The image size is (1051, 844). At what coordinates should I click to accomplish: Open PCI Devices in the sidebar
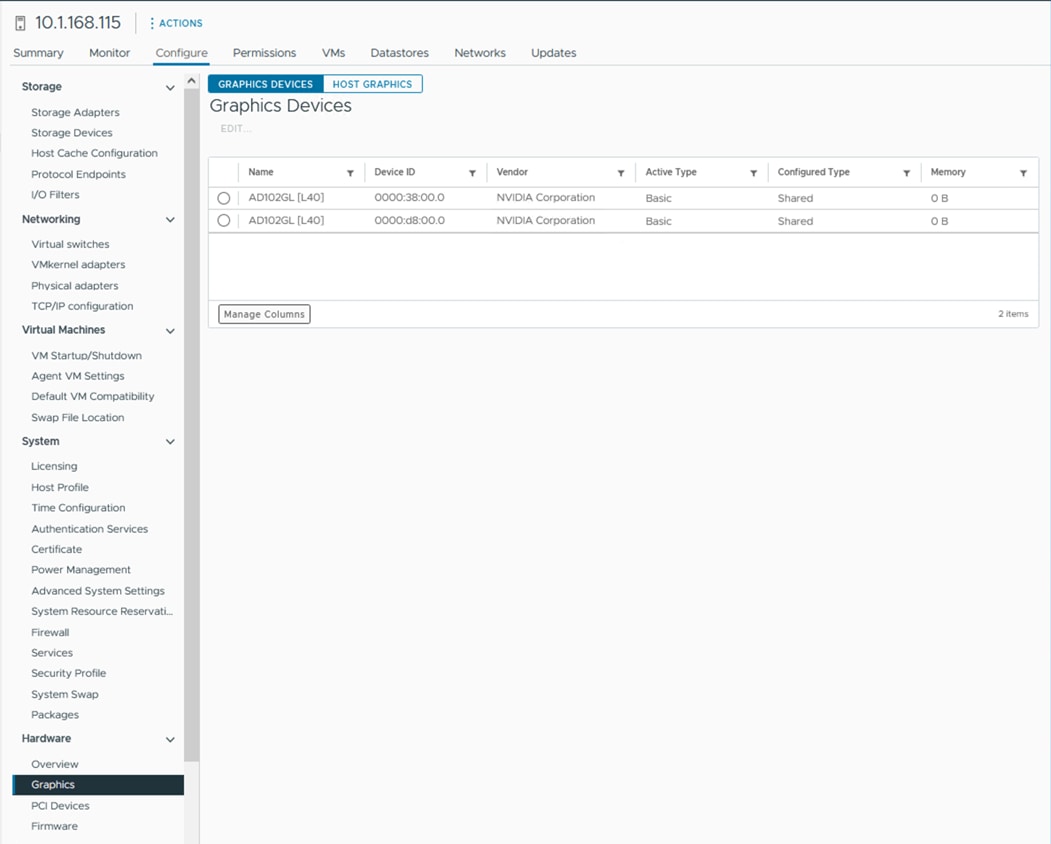click(x=60, y=806)
